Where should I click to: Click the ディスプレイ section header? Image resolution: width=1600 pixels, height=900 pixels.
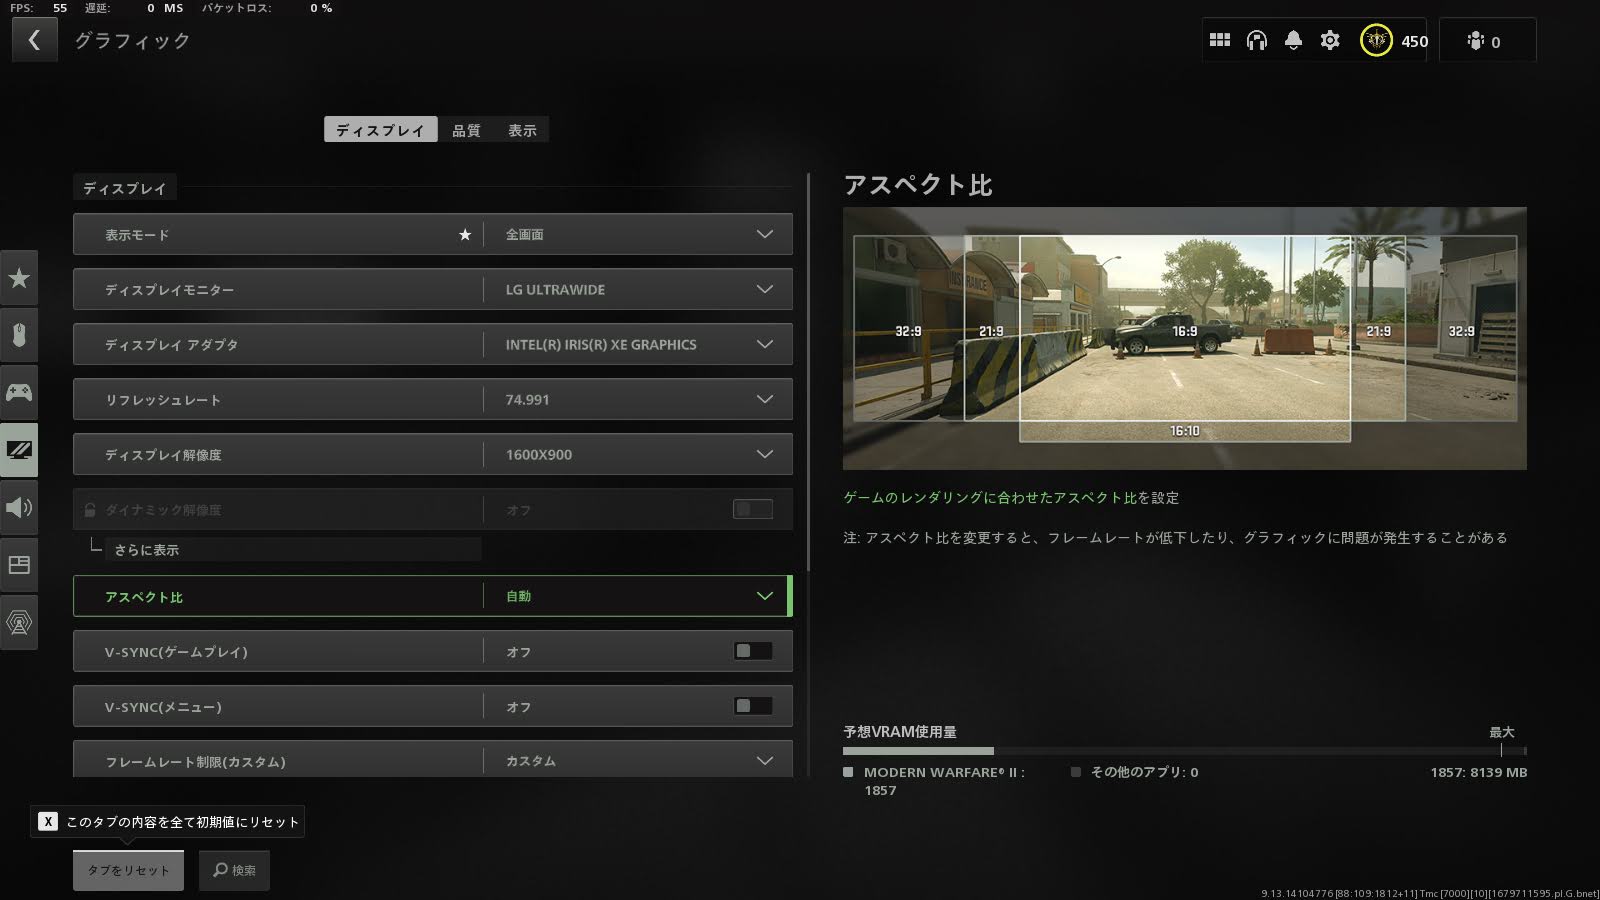click(125, 188)
